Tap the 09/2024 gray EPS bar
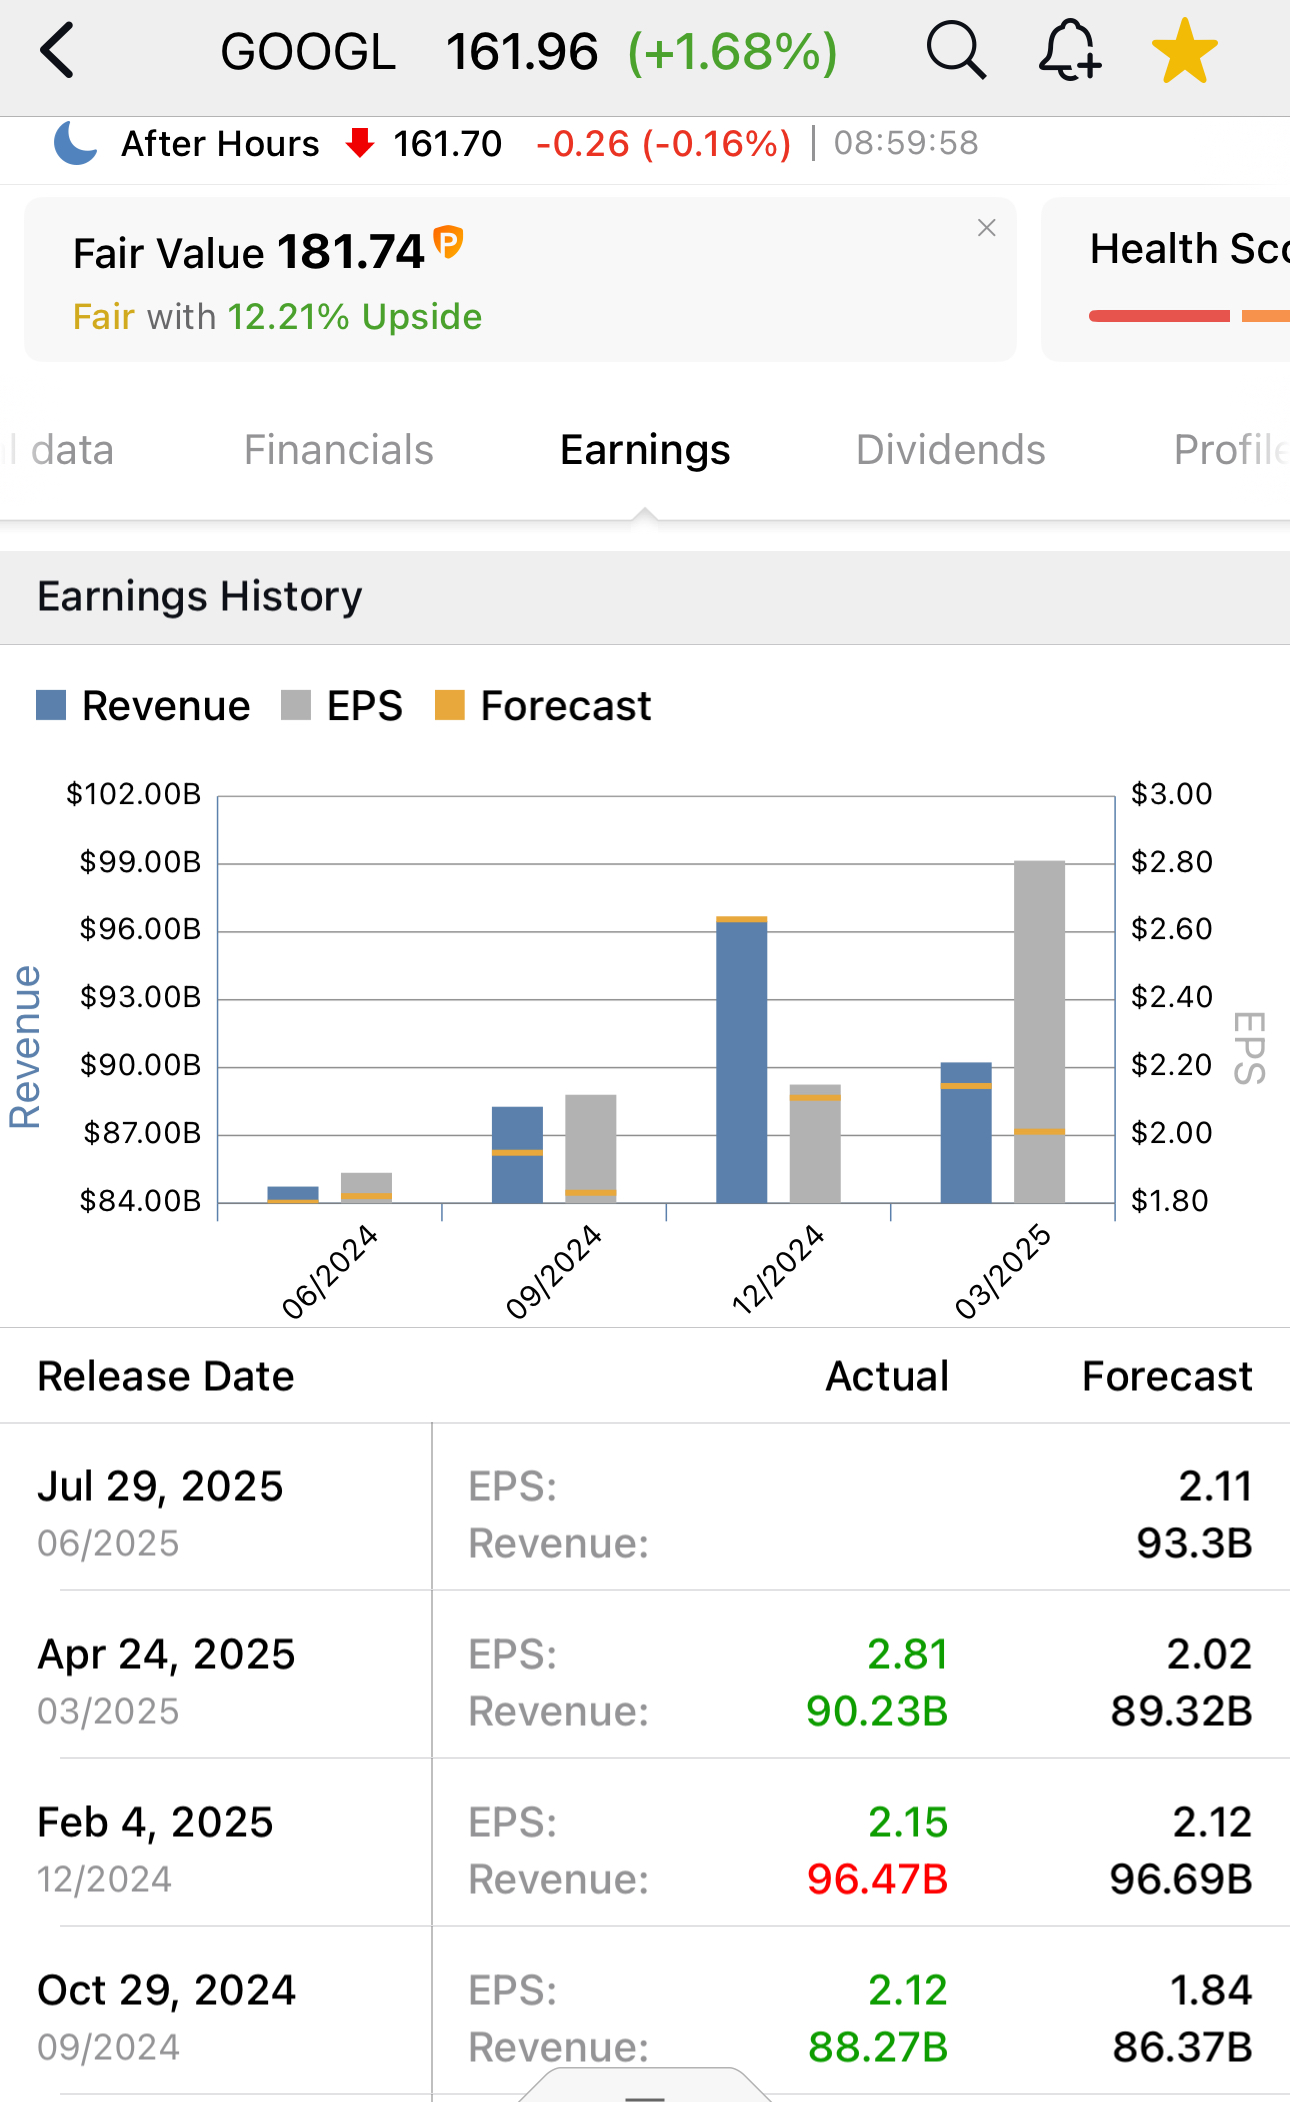 [590, 1149]
